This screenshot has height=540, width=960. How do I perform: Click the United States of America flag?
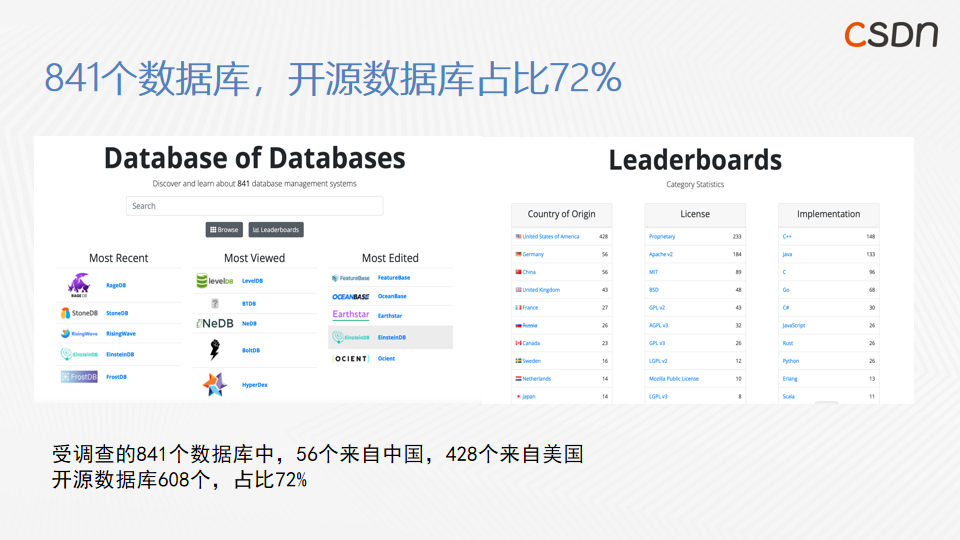(519, 236)
